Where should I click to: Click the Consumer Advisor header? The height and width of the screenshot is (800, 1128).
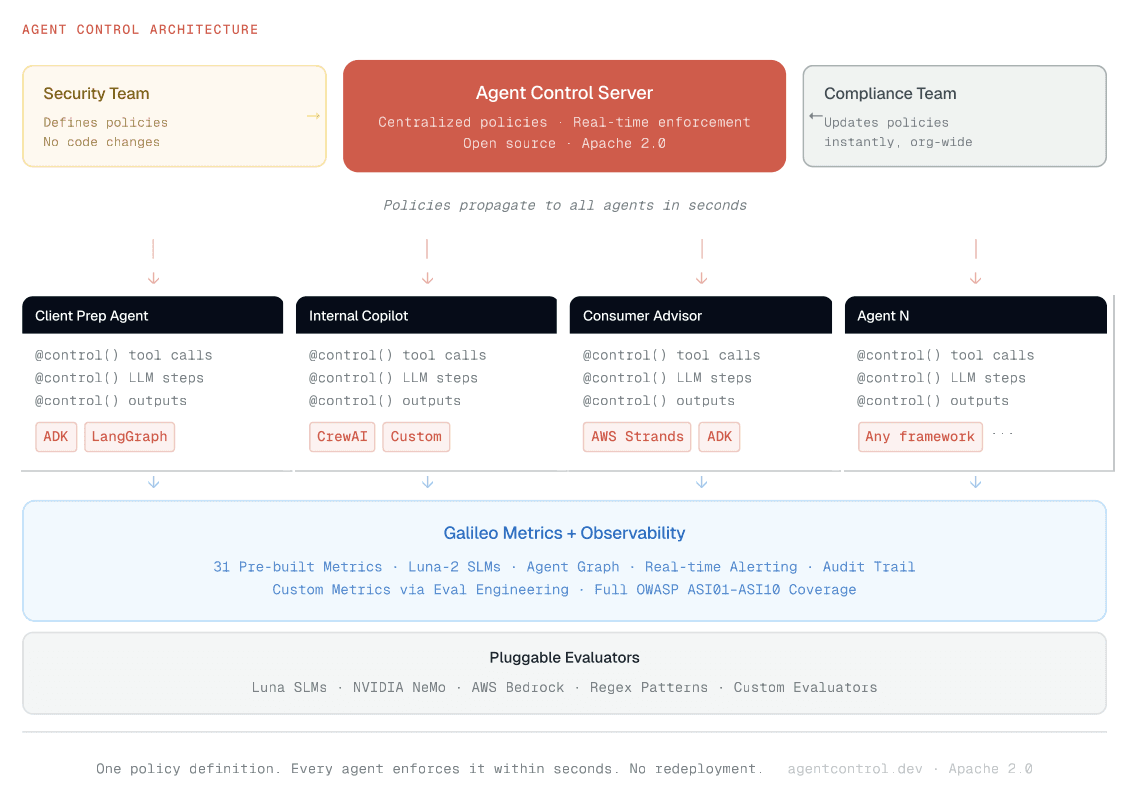tap(701, 315)
